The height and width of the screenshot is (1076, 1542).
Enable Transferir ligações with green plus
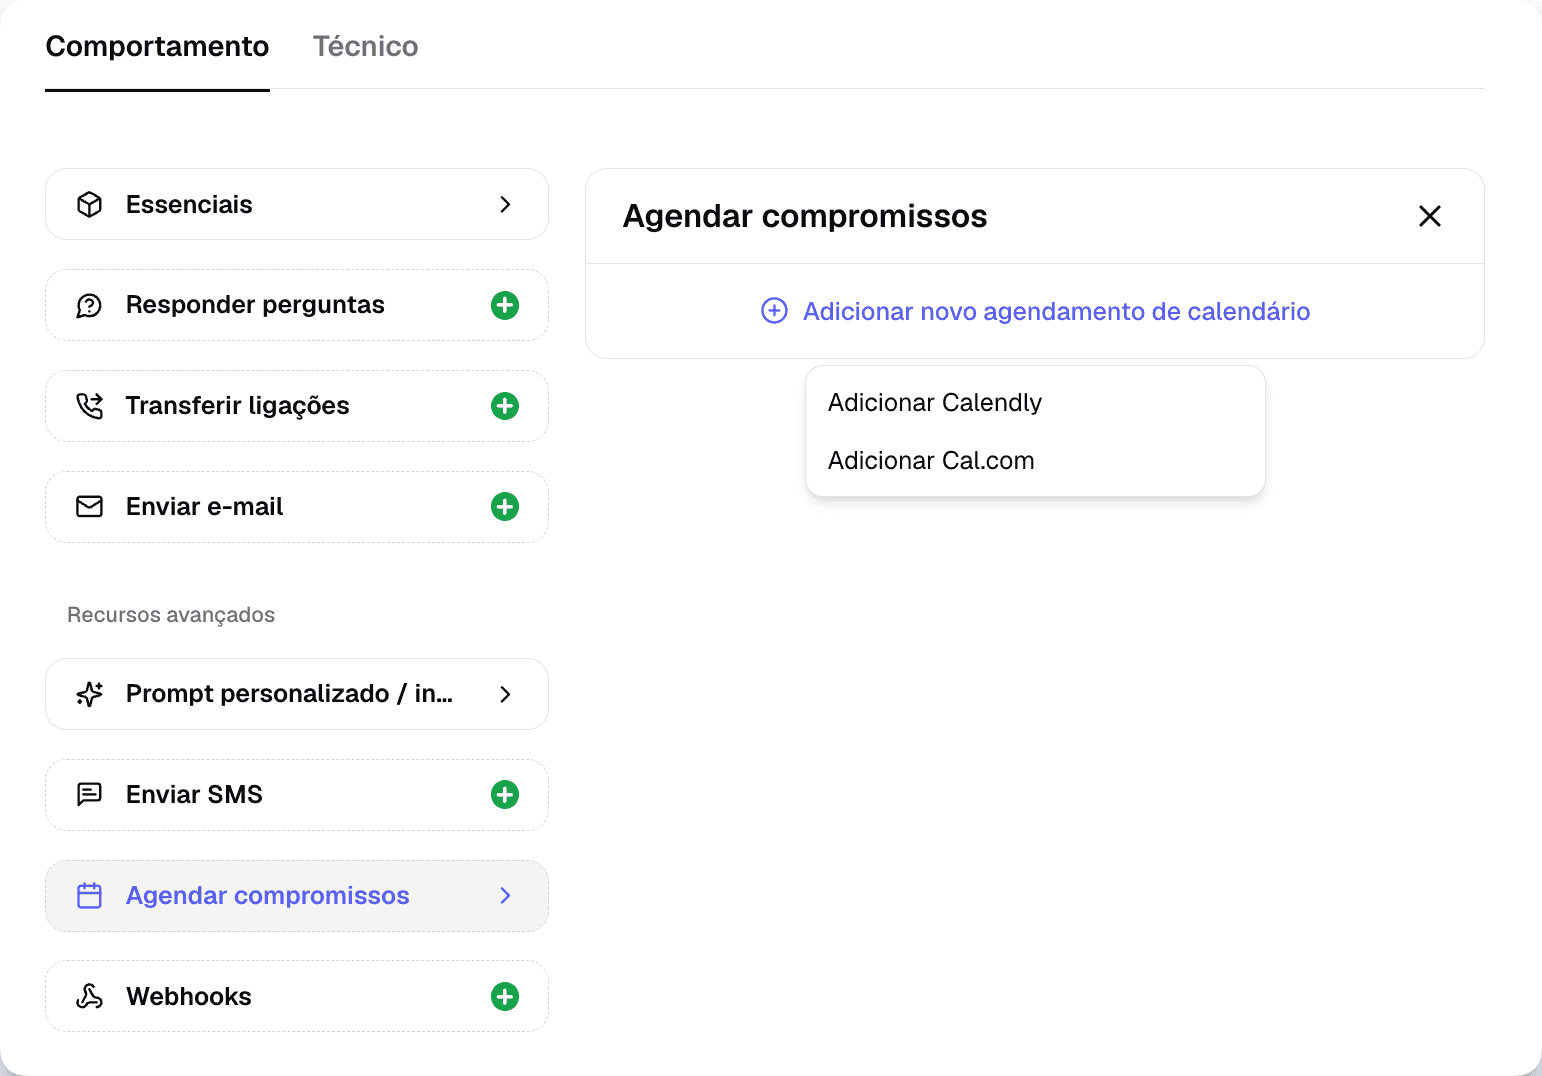[505, 406]
